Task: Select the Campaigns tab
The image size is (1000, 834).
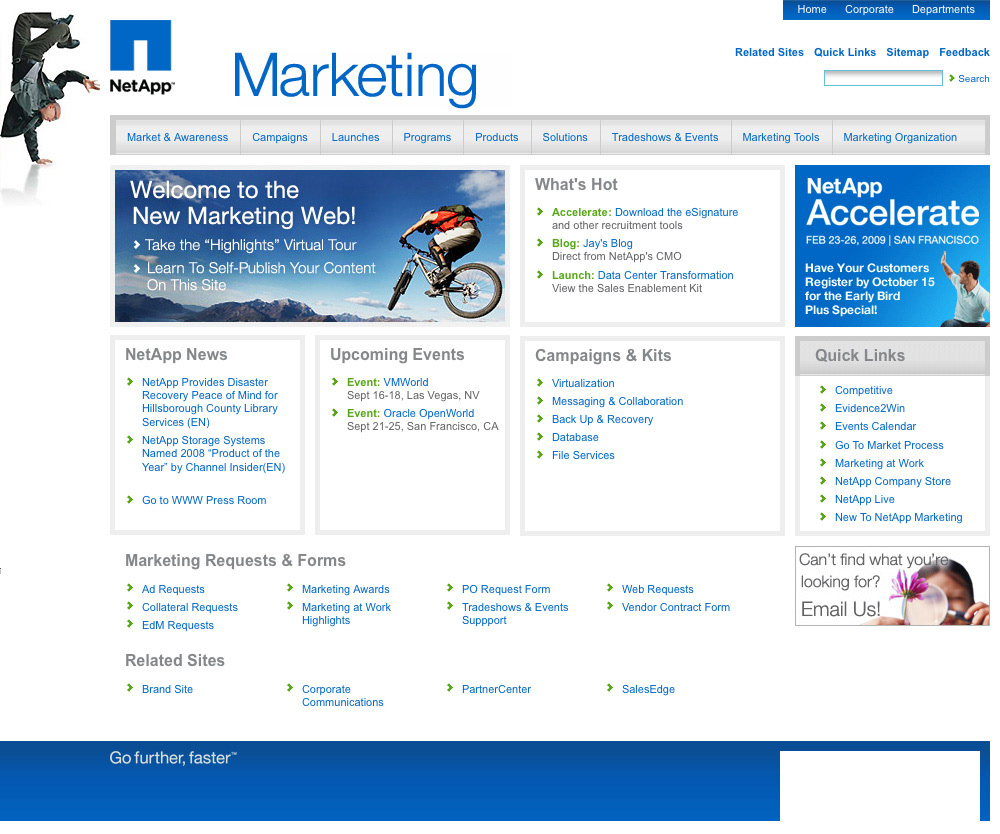Action: pos(279,137)
